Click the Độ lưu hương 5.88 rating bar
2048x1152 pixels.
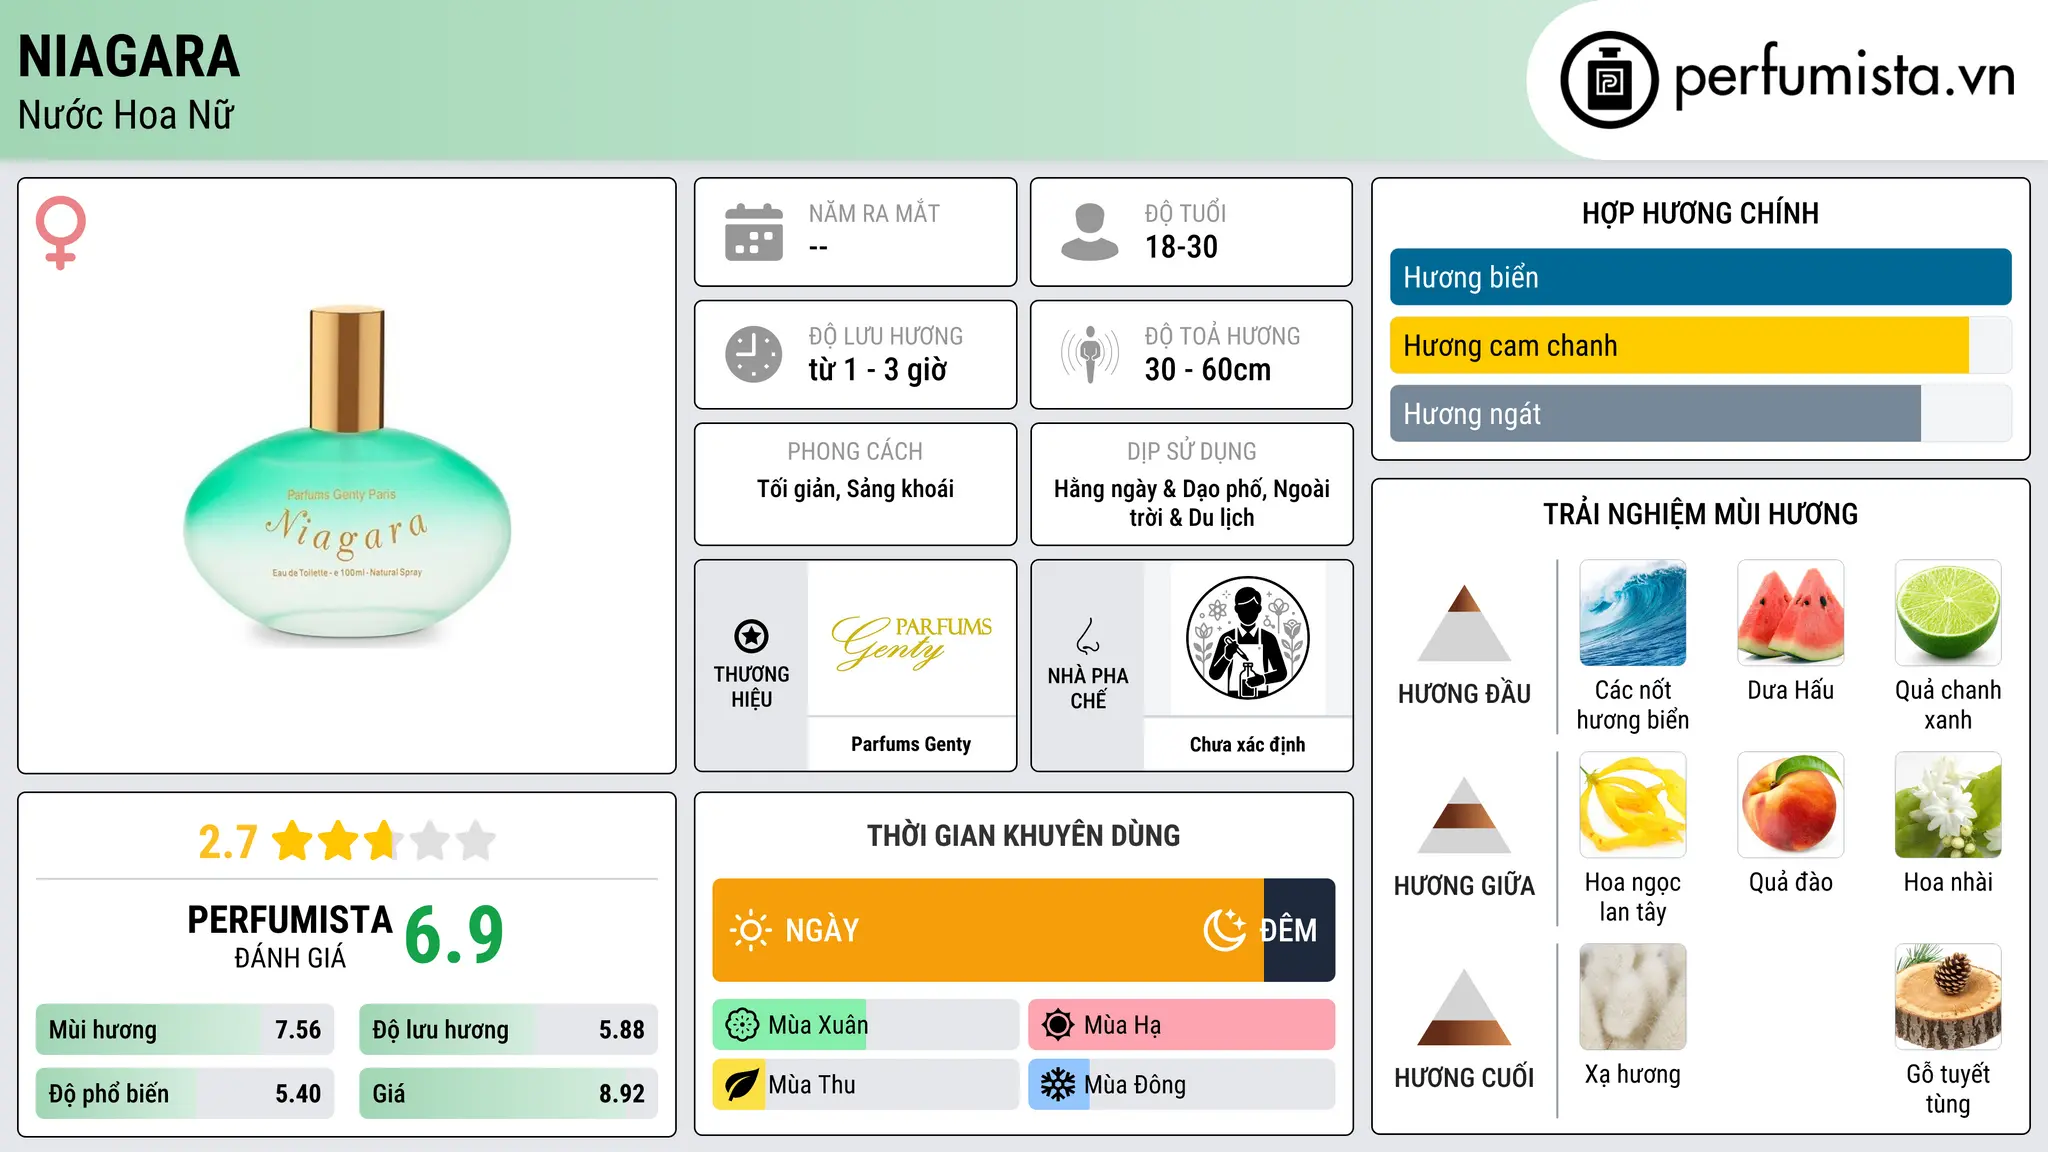508,1029
